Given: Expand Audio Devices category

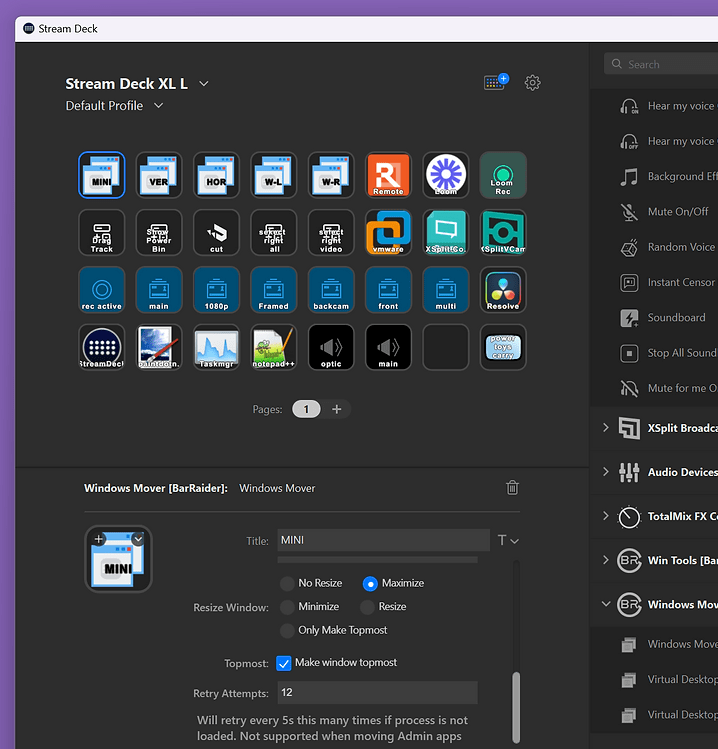Looking at the screenshot, I should [x=606, y=472].
